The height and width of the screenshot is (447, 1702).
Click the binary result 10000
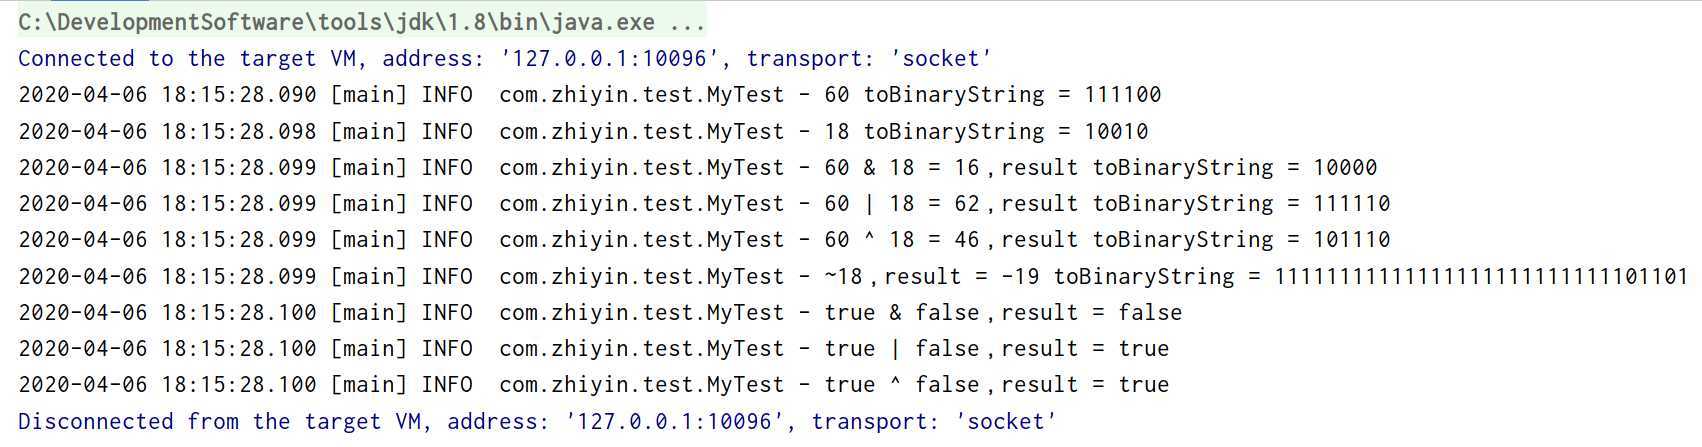[x=1345, y=167]
